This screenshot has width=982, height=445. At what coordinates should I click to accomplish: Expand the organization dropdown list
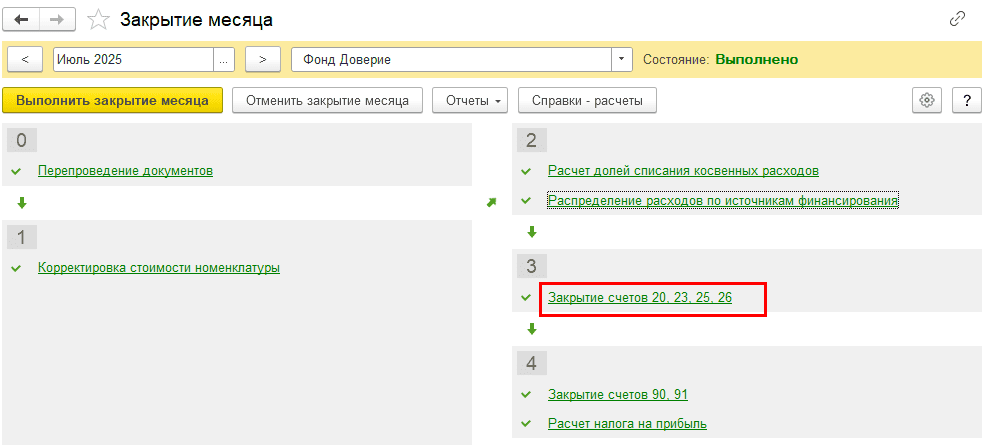pyautogui.click(x=622, y=59)
